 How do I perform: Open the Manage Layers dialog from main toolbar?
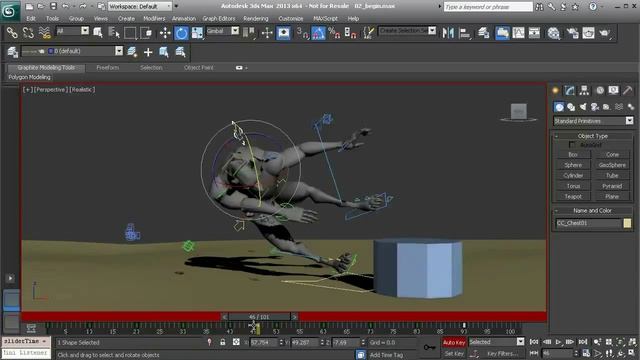click(484, 33)
